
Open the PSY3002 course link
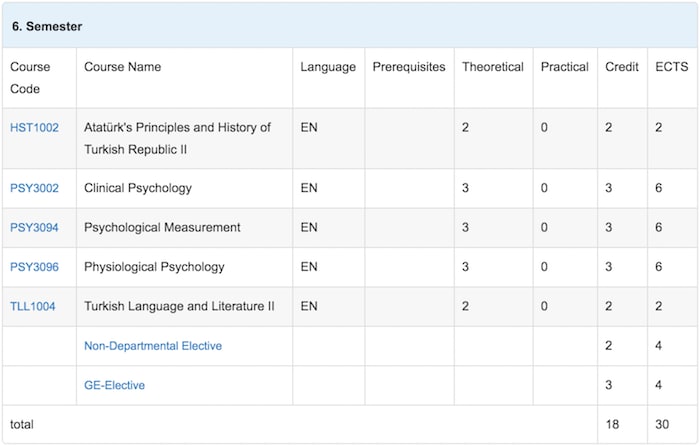tap(34, 188)
